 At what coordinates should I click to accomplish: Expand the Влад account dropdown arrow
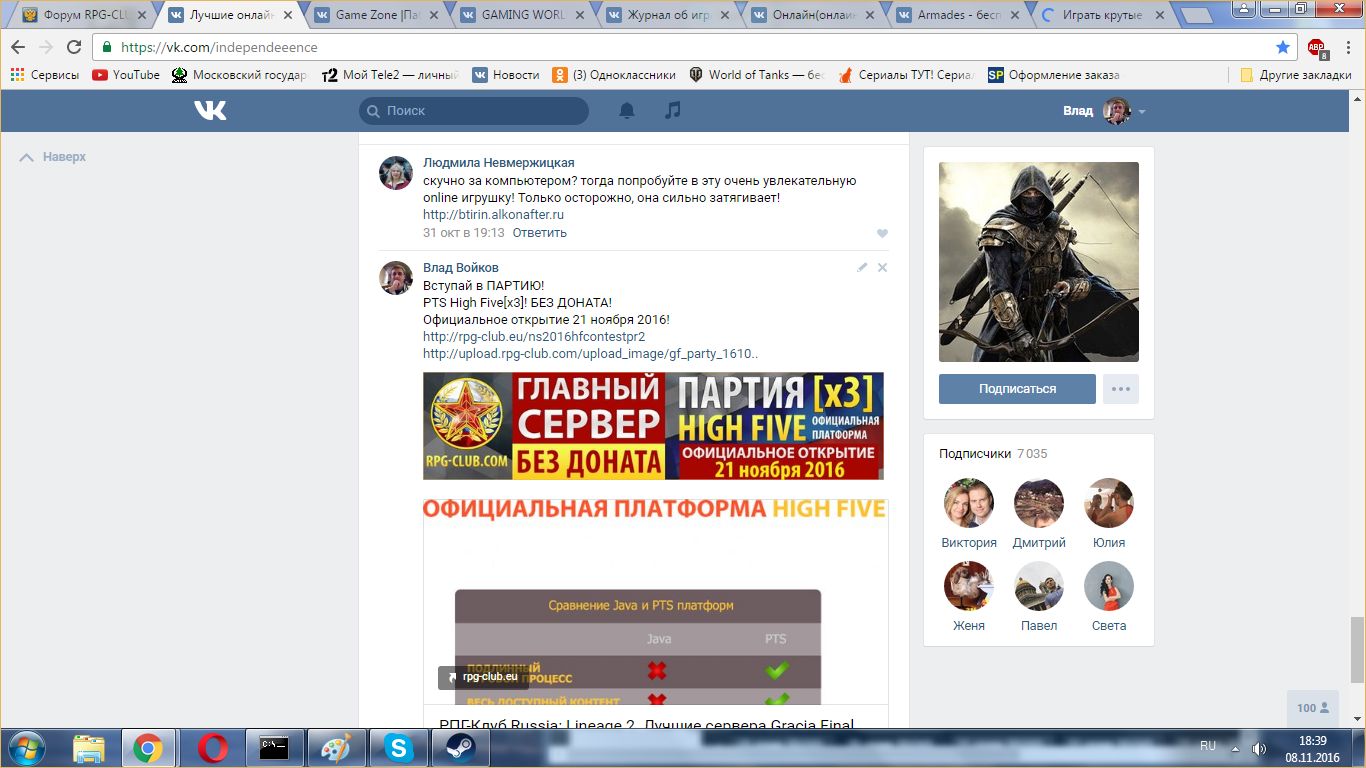[1142, 111]
